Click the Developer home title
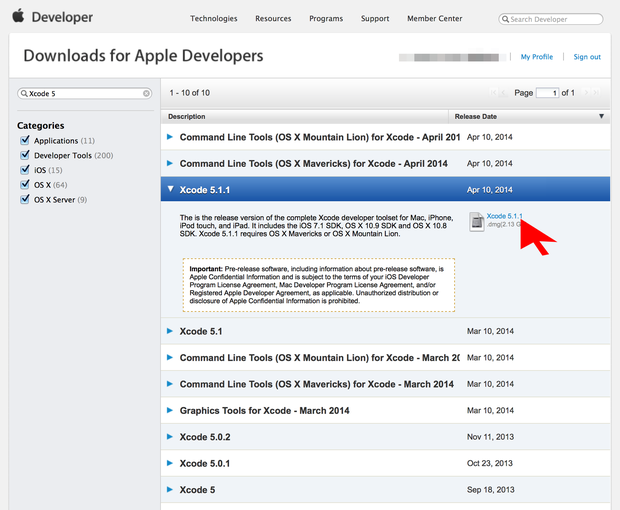The width and height of the screenshot is (620, 510). [62, 17]
